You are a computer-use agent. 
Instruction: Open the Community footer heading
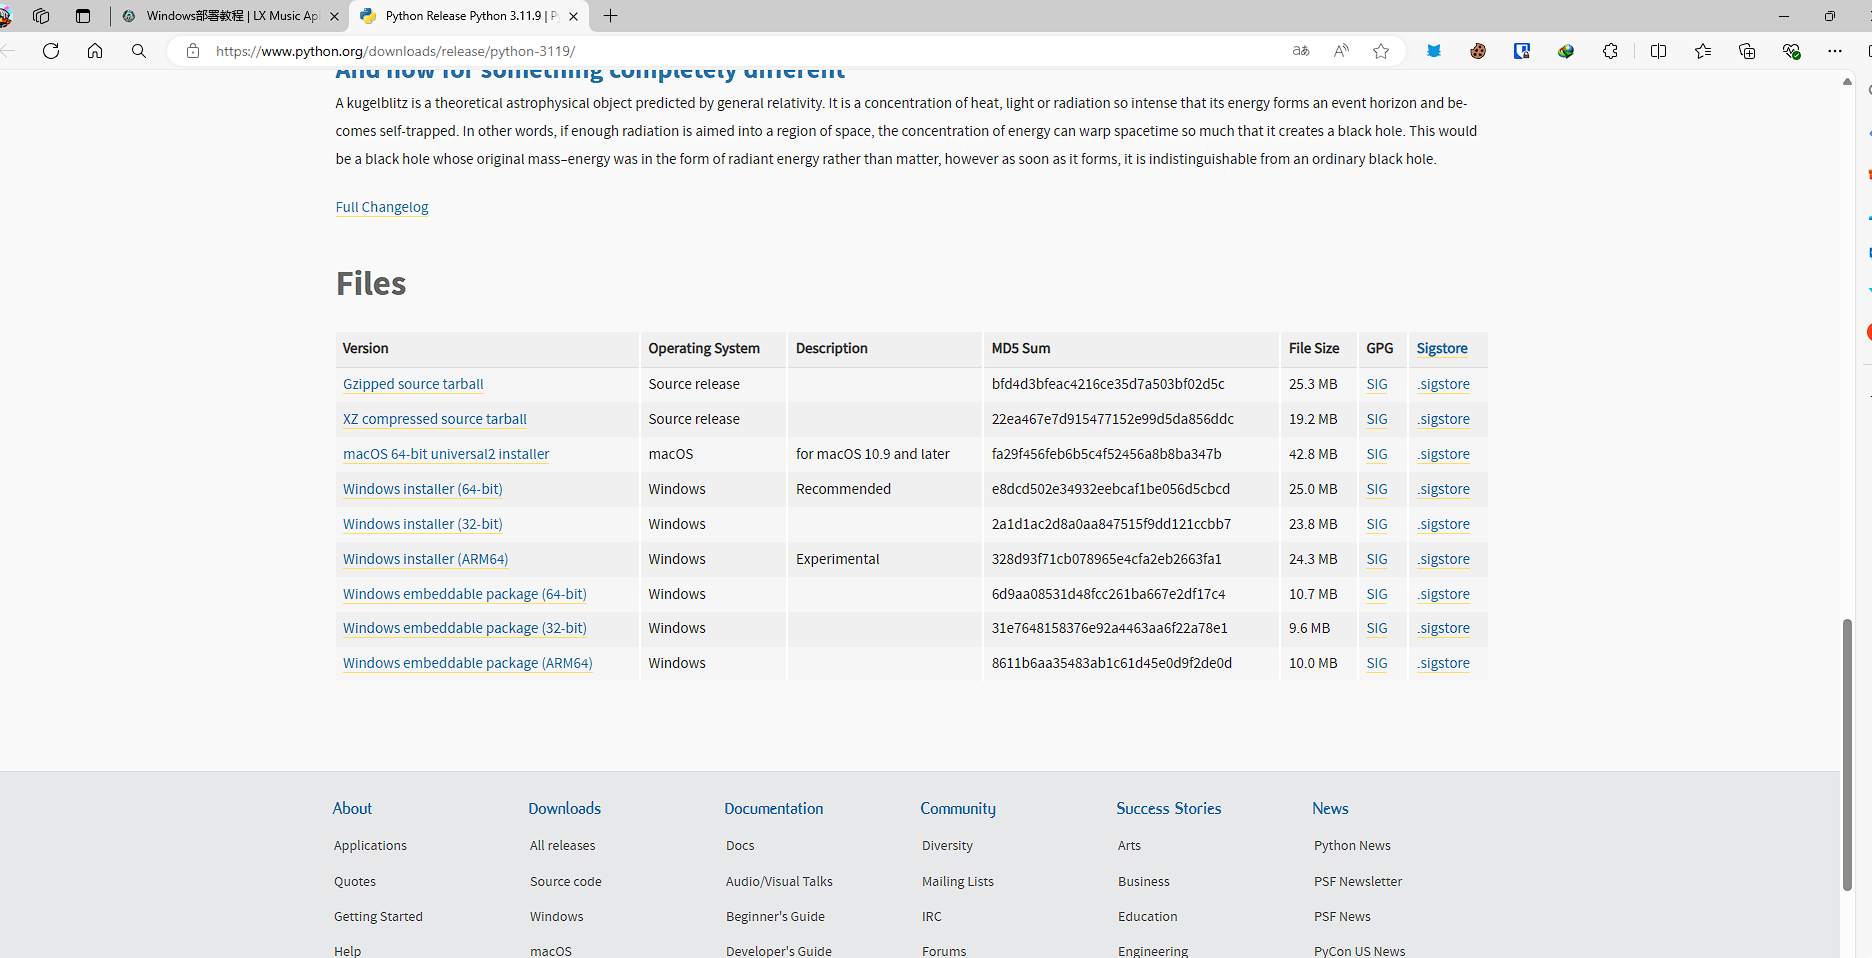pos(958,808)
